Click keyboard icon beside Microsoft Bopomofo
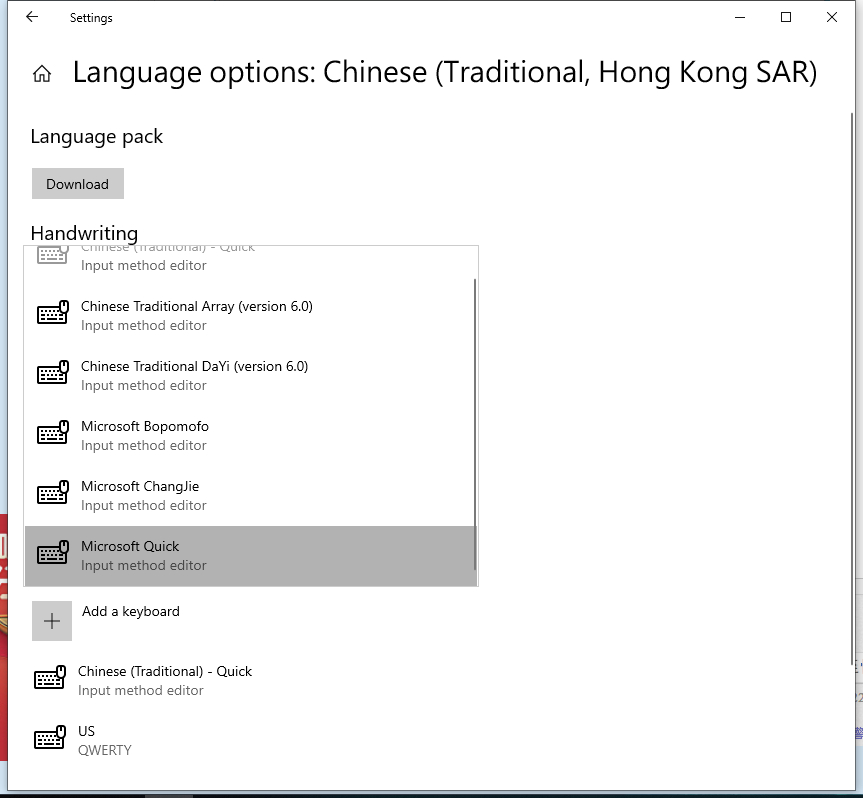This screenshot has width=863, height=798. click(x=53, y=433)
